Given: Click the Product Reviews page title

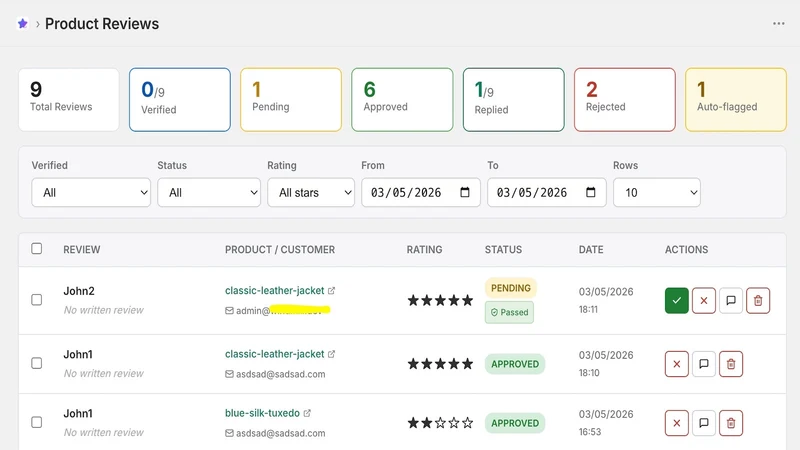Looking at the screenshot, I should (102, 23).
